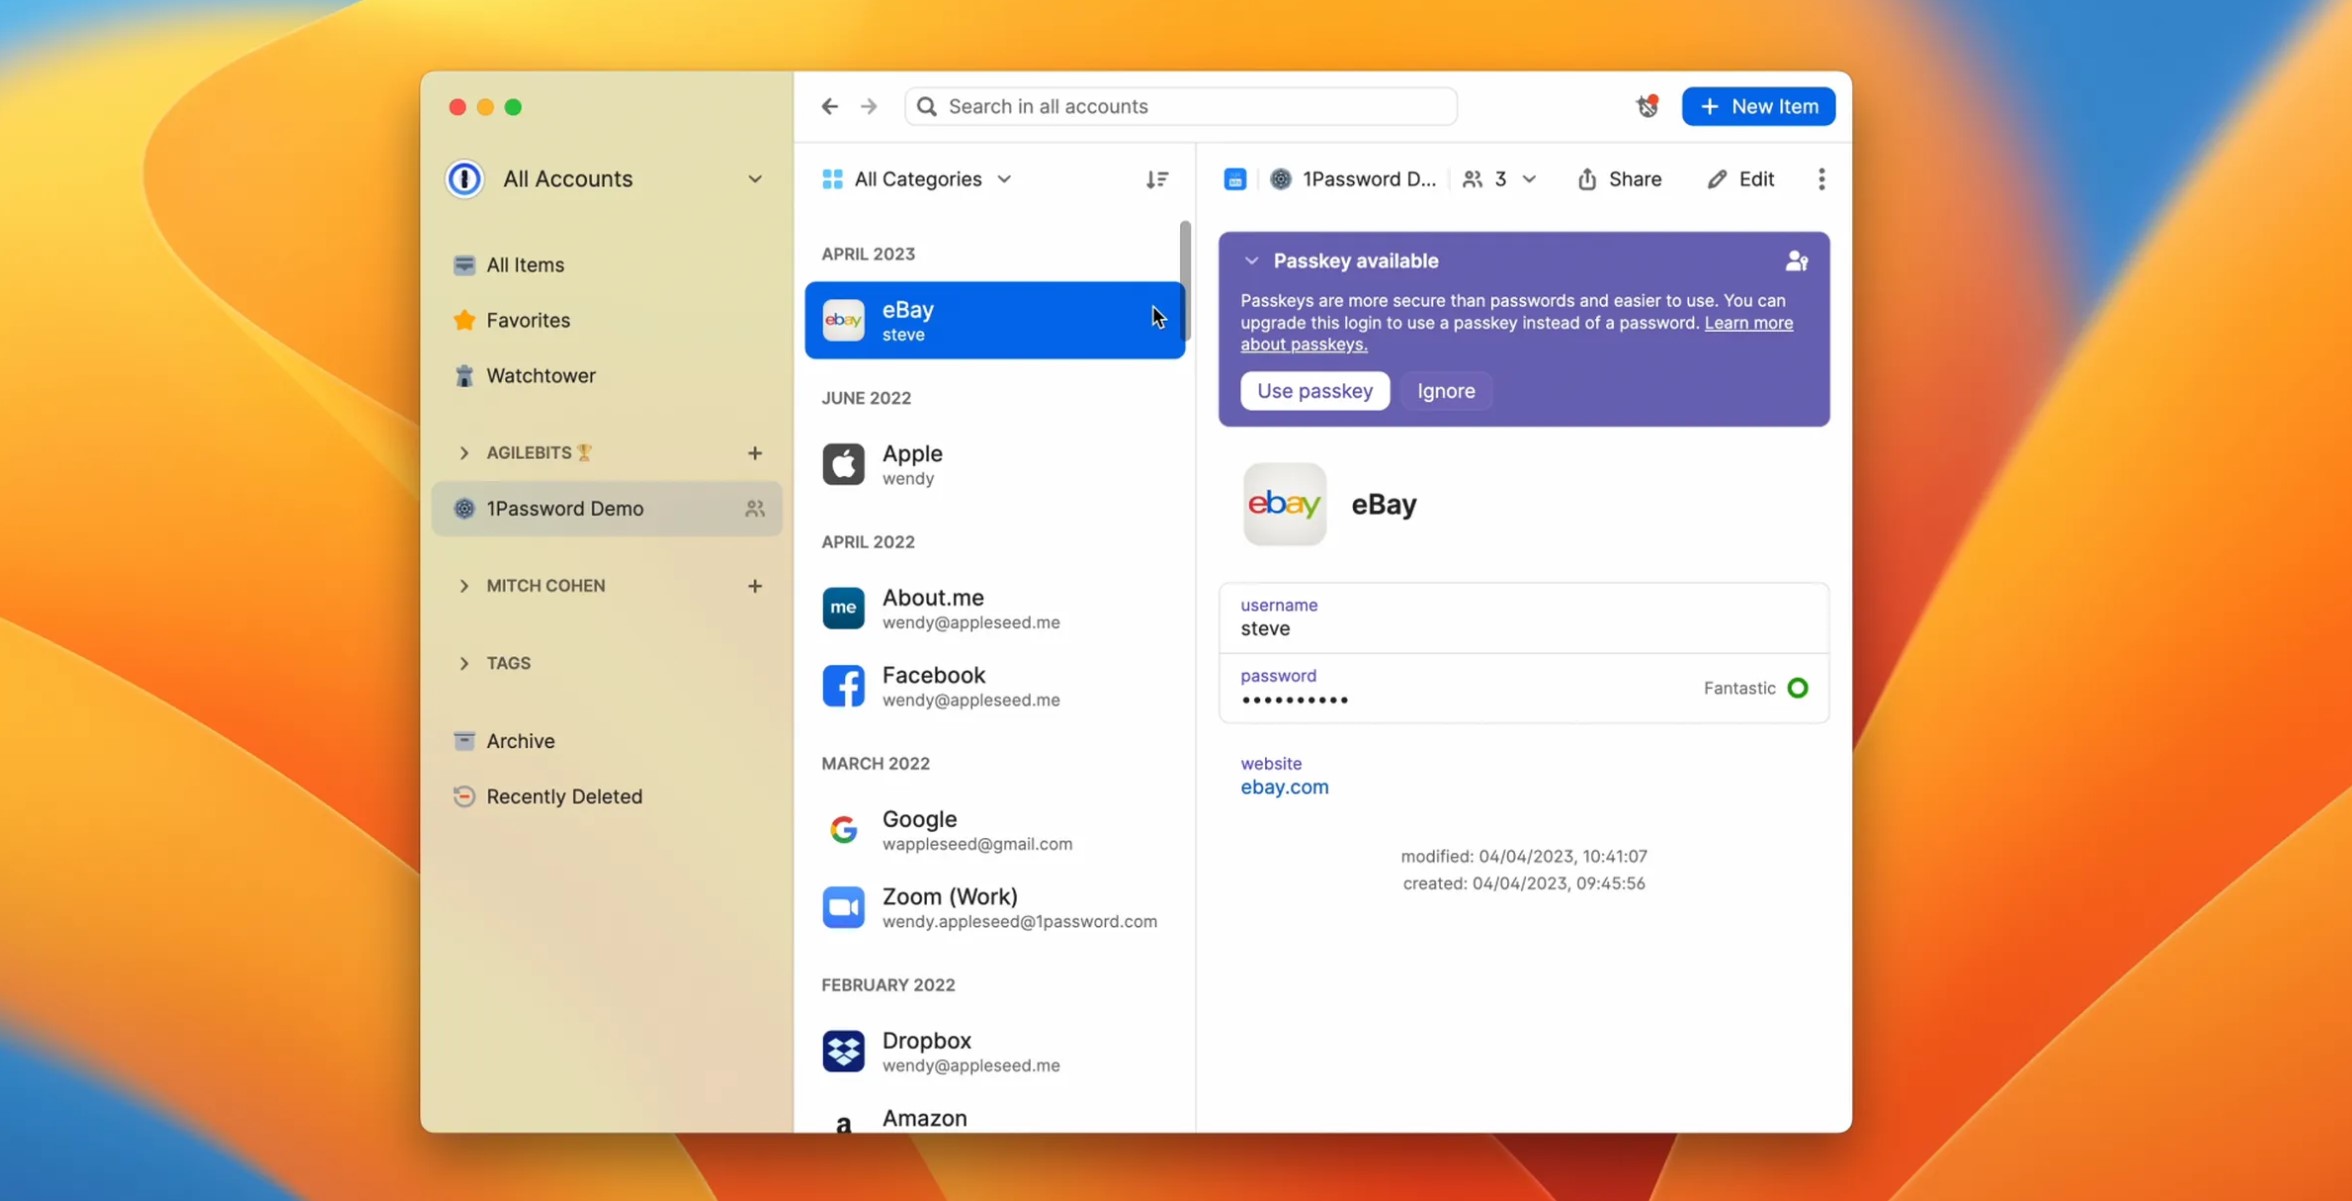Click the passkey person-key icon in banner

click(x=1796, y=261)
